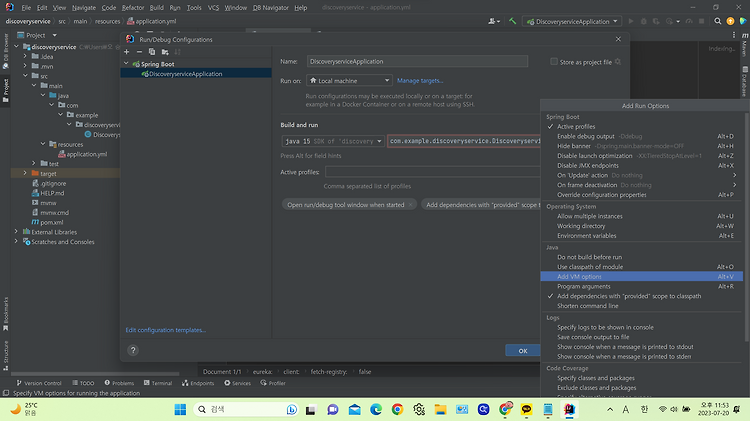Click the orange IDE update icon

click(730, 21)
